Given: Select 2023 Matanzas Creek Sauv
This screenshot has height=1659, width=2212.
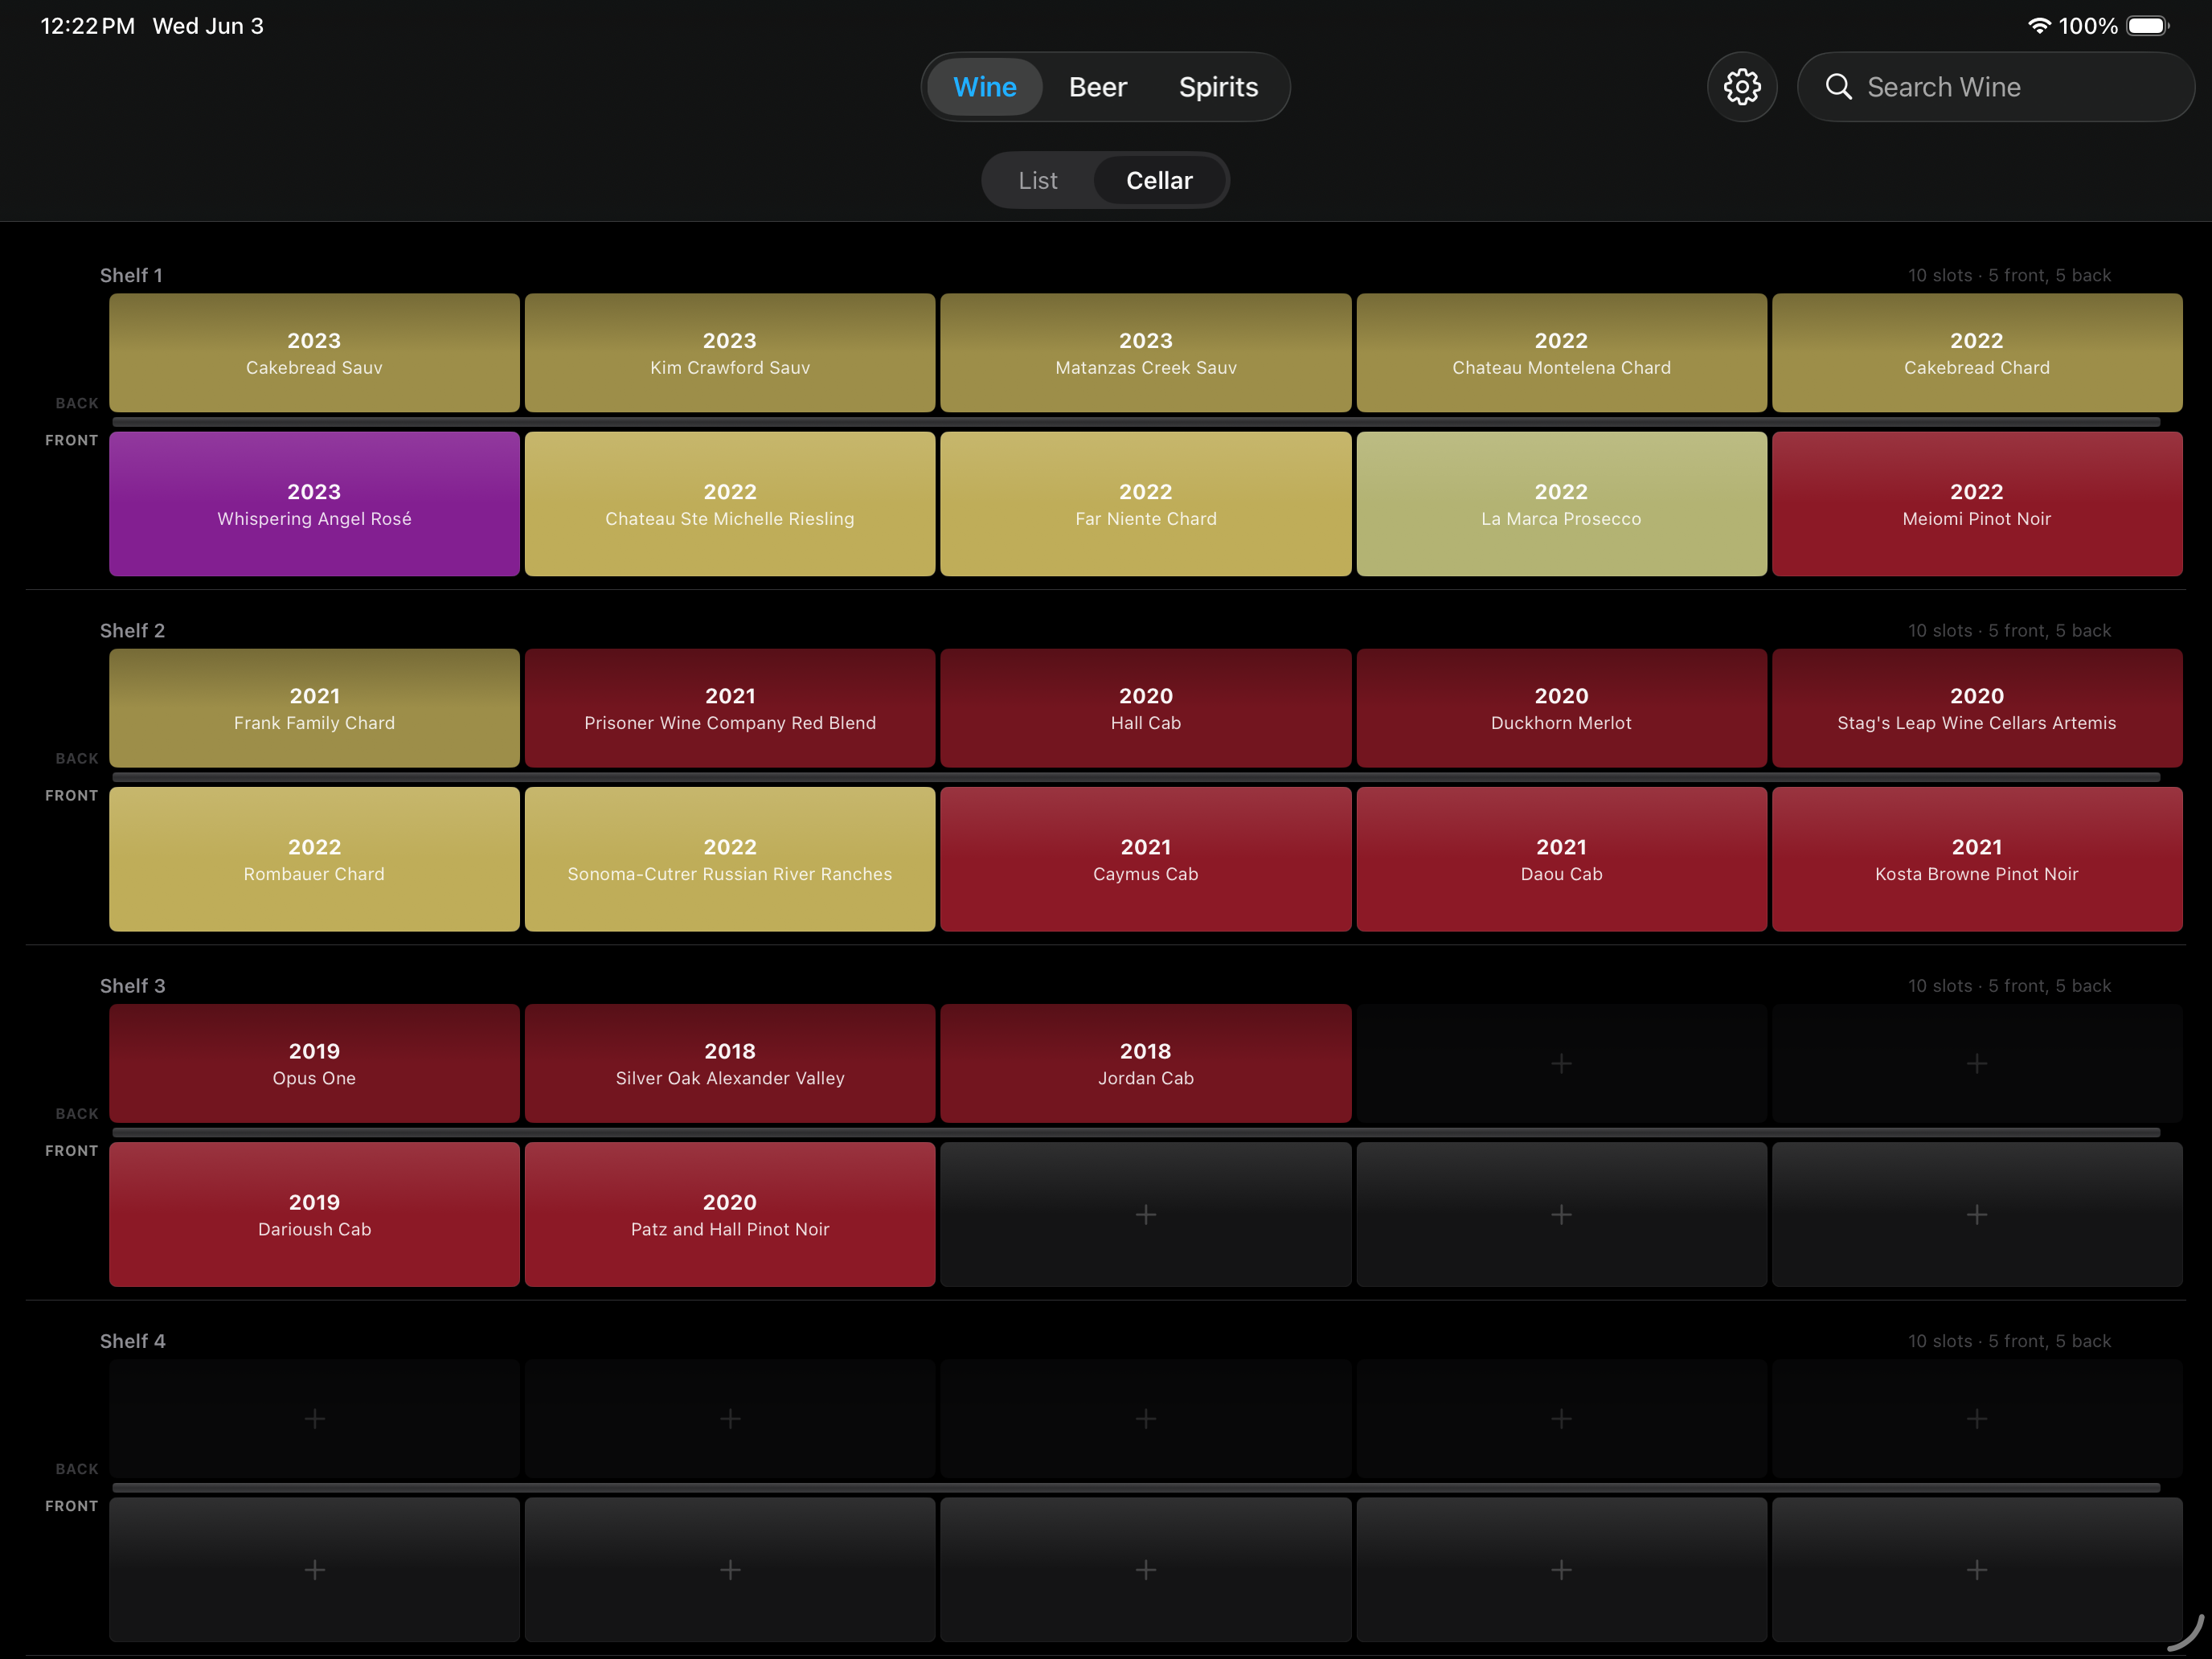Looking at the screenshot, I should click(1145, 353).
